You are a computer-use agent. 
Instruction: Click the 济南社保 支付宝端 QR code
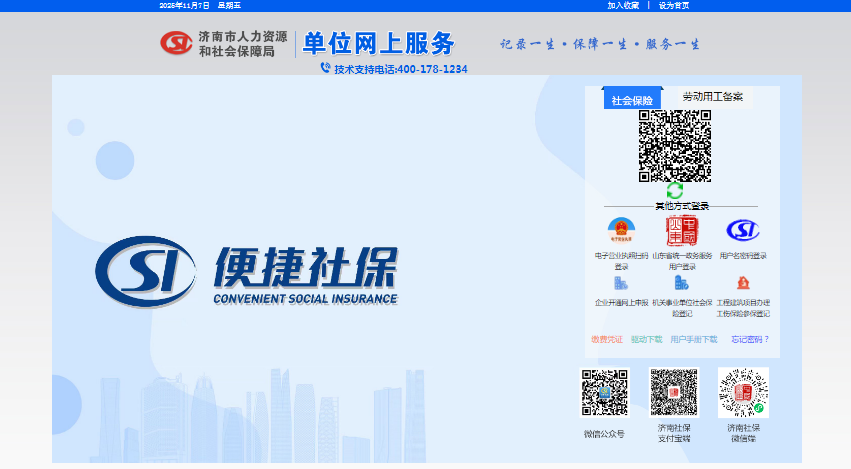pyautogui.click(x=673, y=392)
